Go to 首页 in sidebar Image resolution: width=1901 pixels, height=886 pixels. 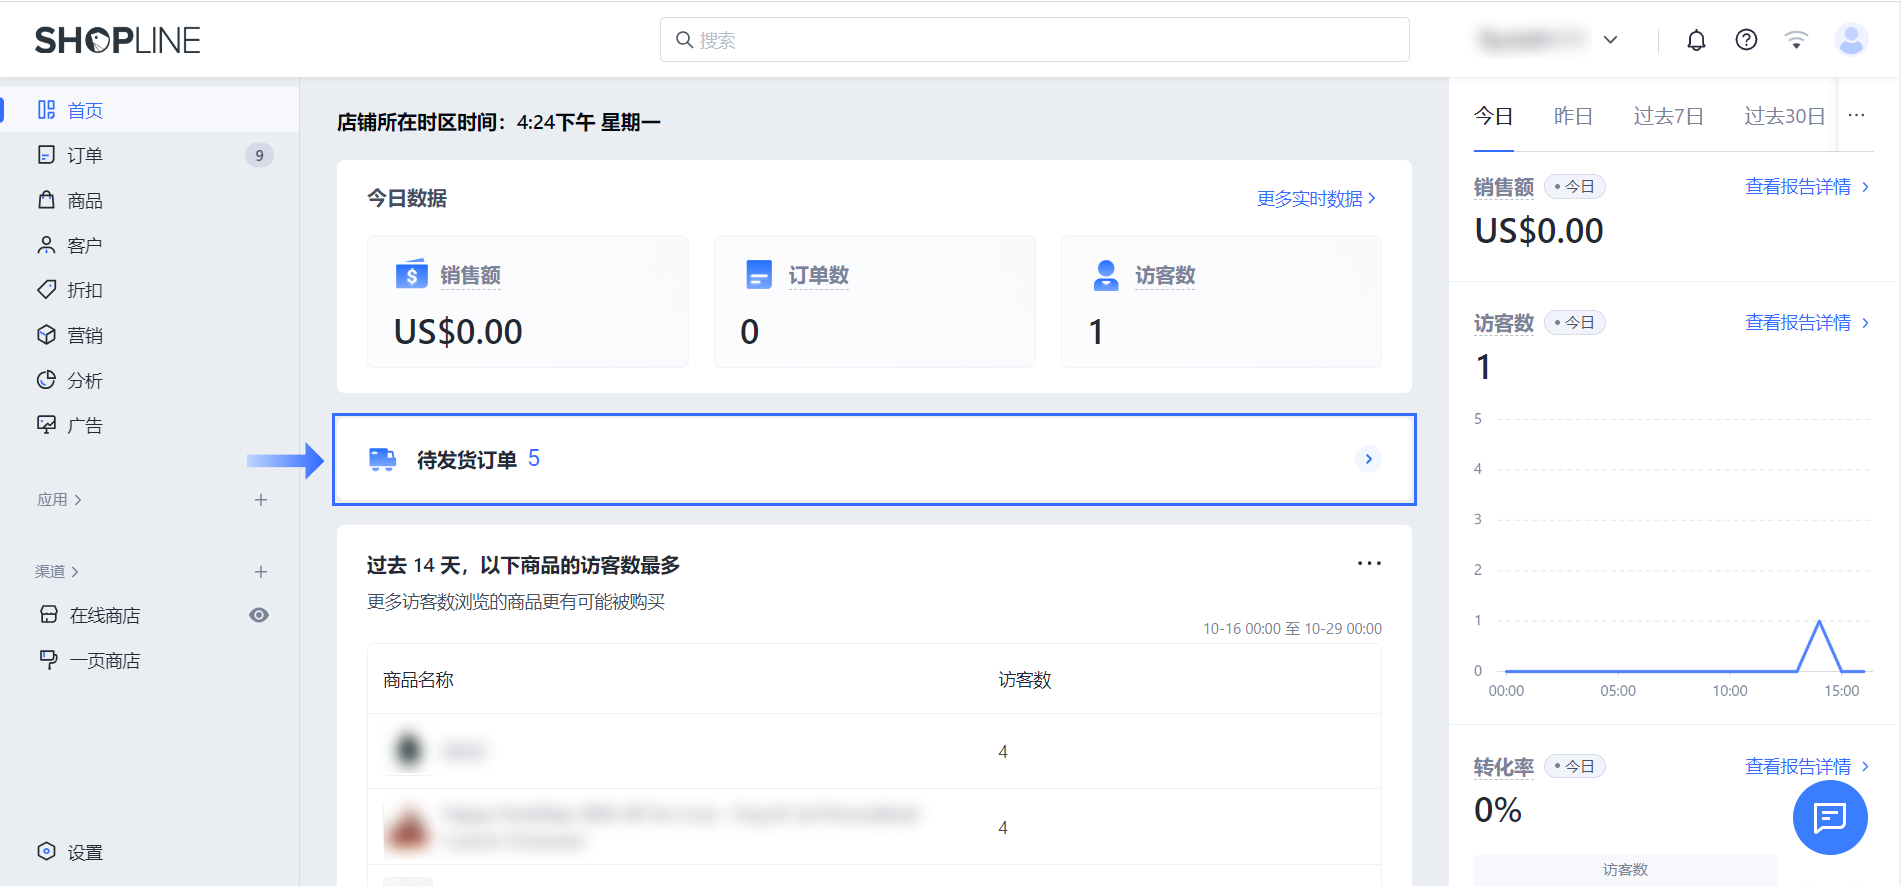[150, 110]
